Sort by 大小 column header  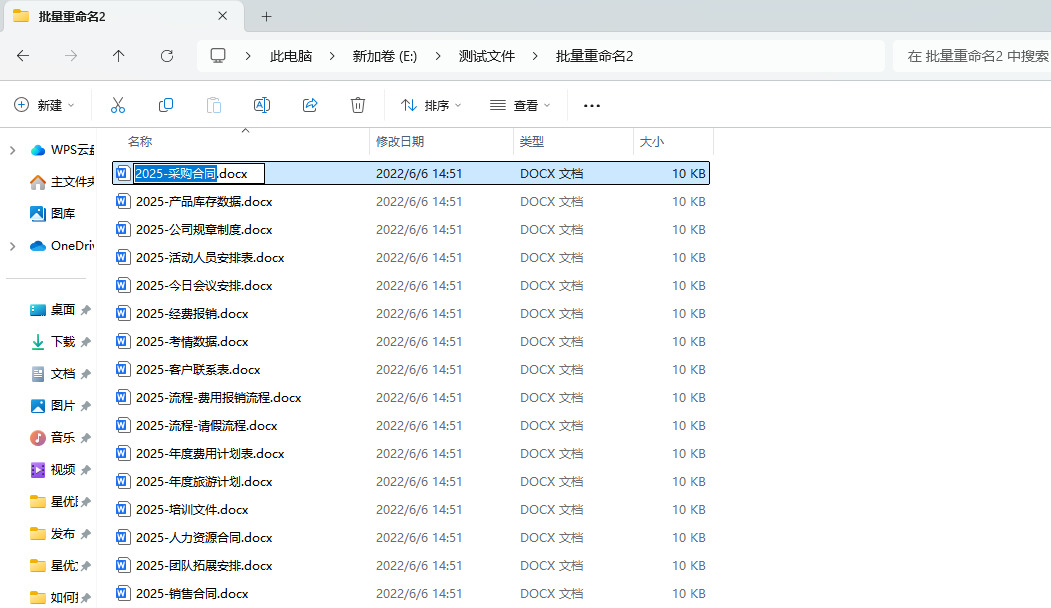click(x=652, y=141)
